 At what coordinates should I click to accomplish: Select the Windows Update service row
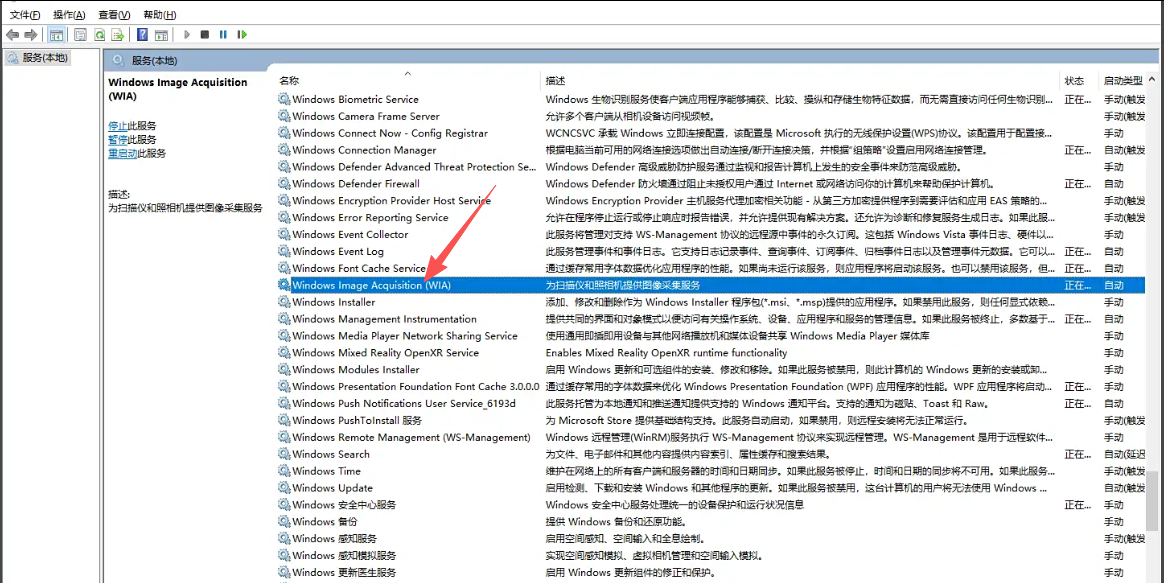[x=333, y=488]
